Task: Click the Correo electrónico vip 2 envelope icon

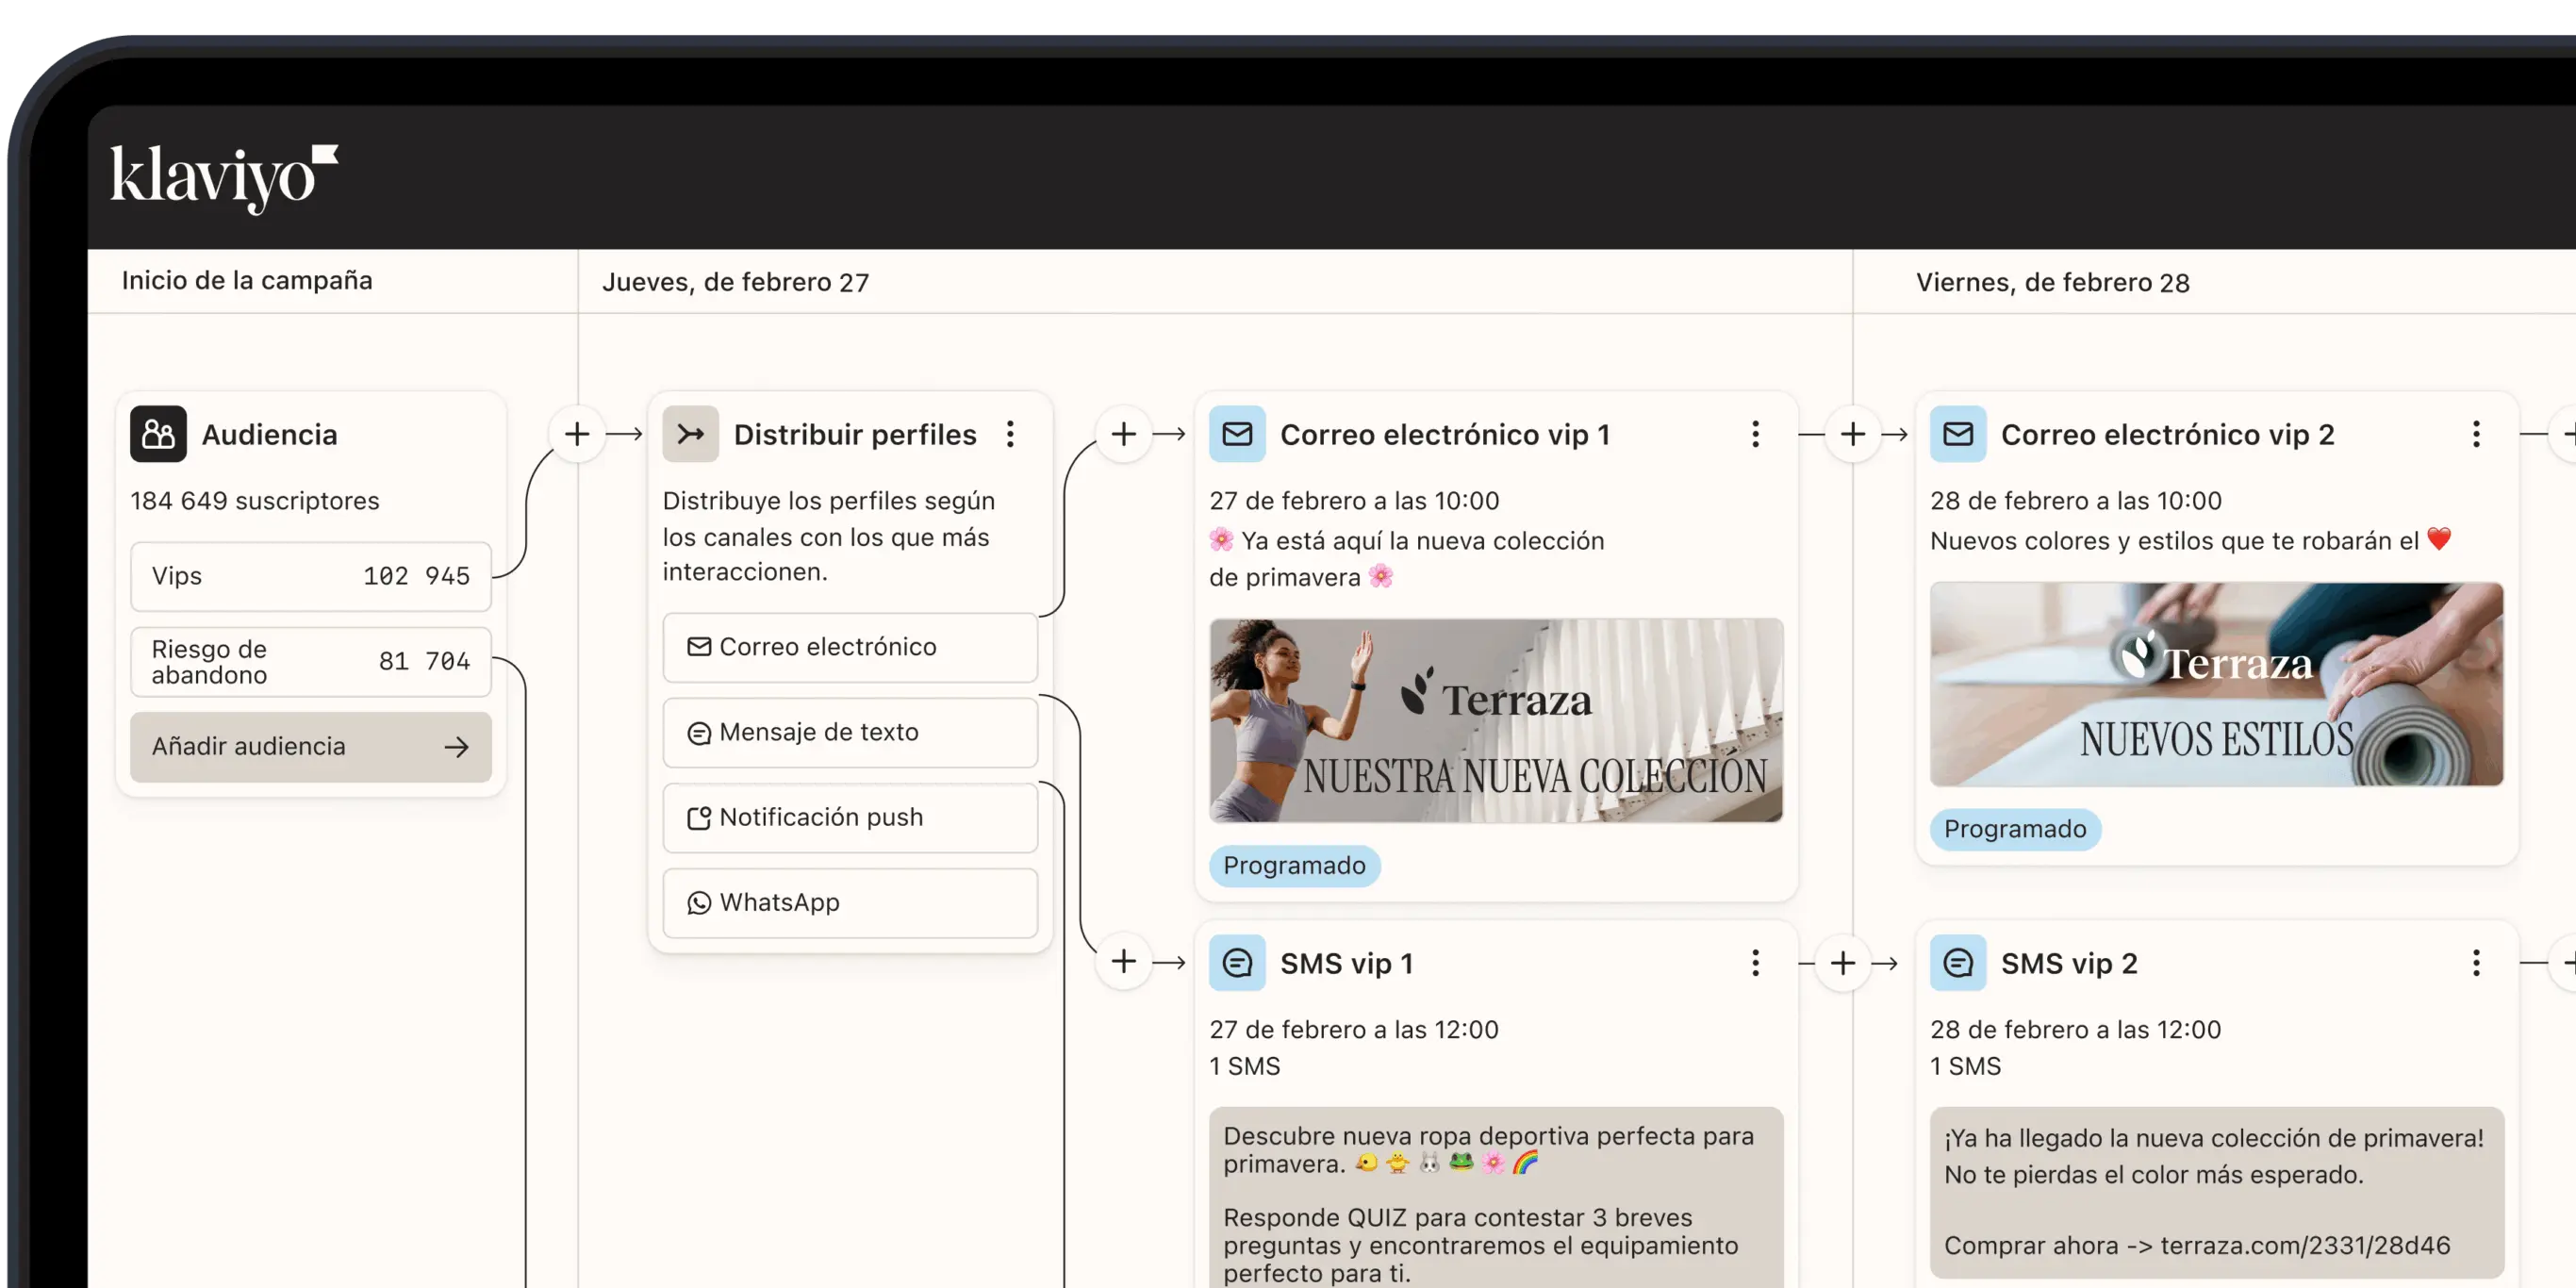Action: (1957, 434)
